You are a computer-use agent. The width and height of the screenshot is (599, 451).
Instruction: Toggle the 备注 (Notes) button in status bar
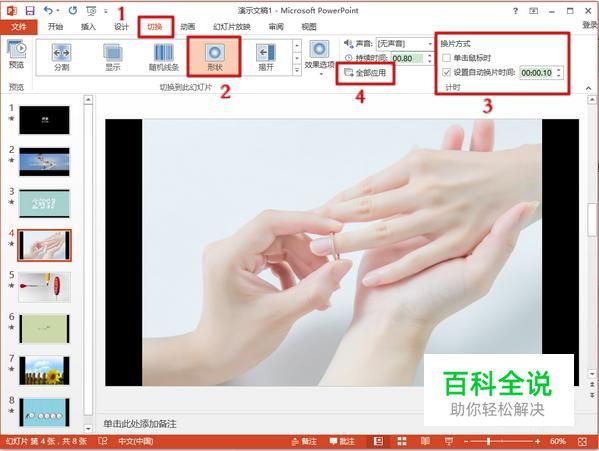(x=304, y=441)
